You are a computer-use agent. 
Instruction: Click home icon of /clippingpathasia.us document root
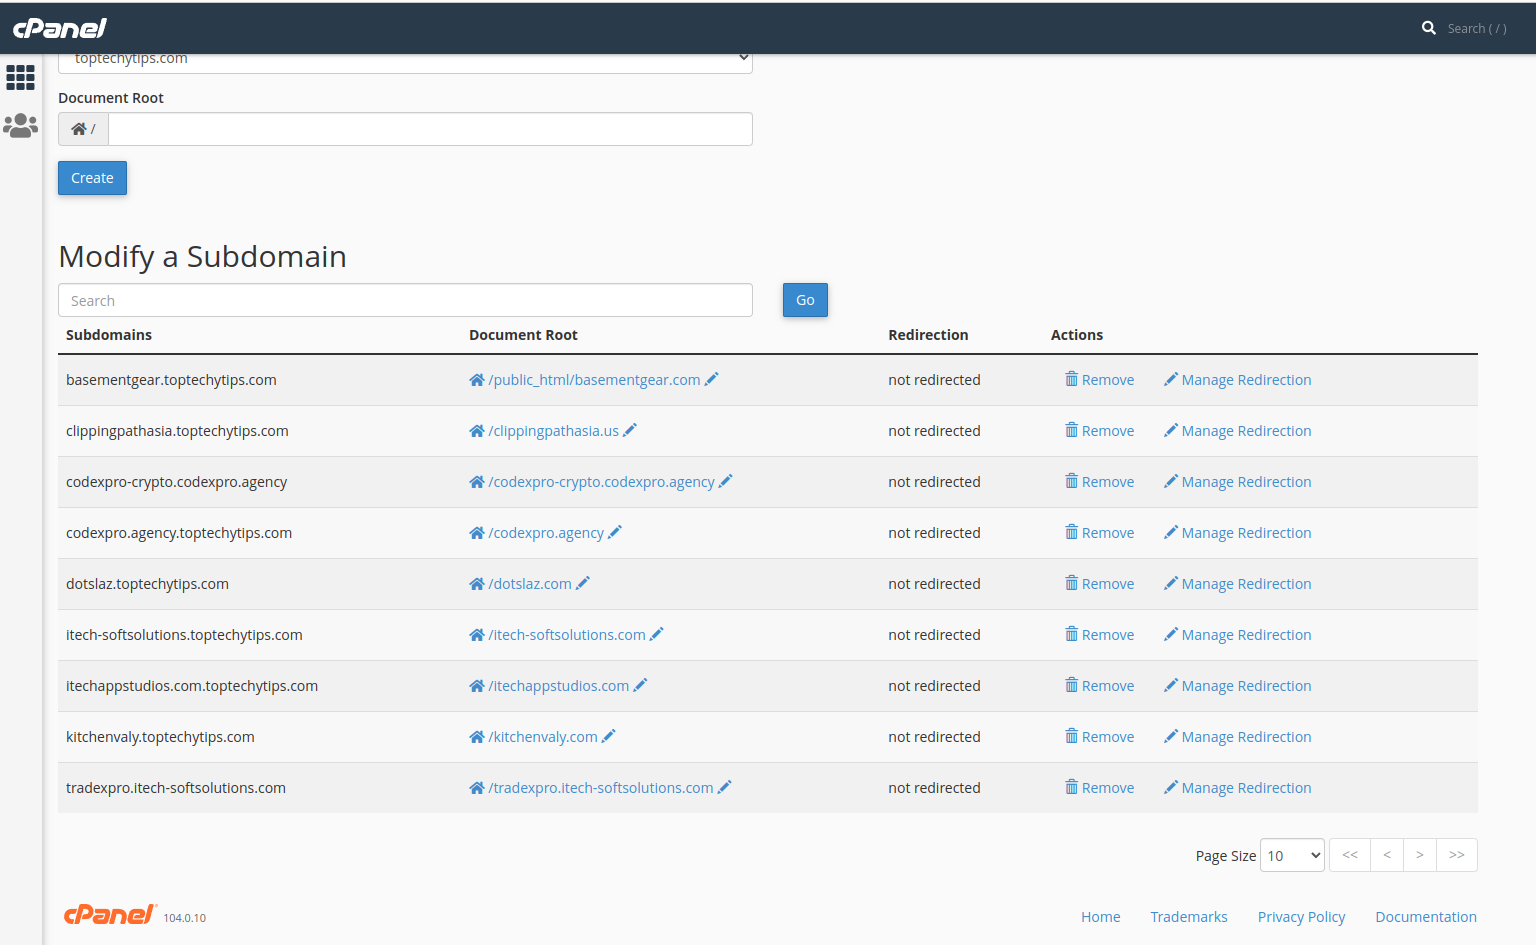477,431
